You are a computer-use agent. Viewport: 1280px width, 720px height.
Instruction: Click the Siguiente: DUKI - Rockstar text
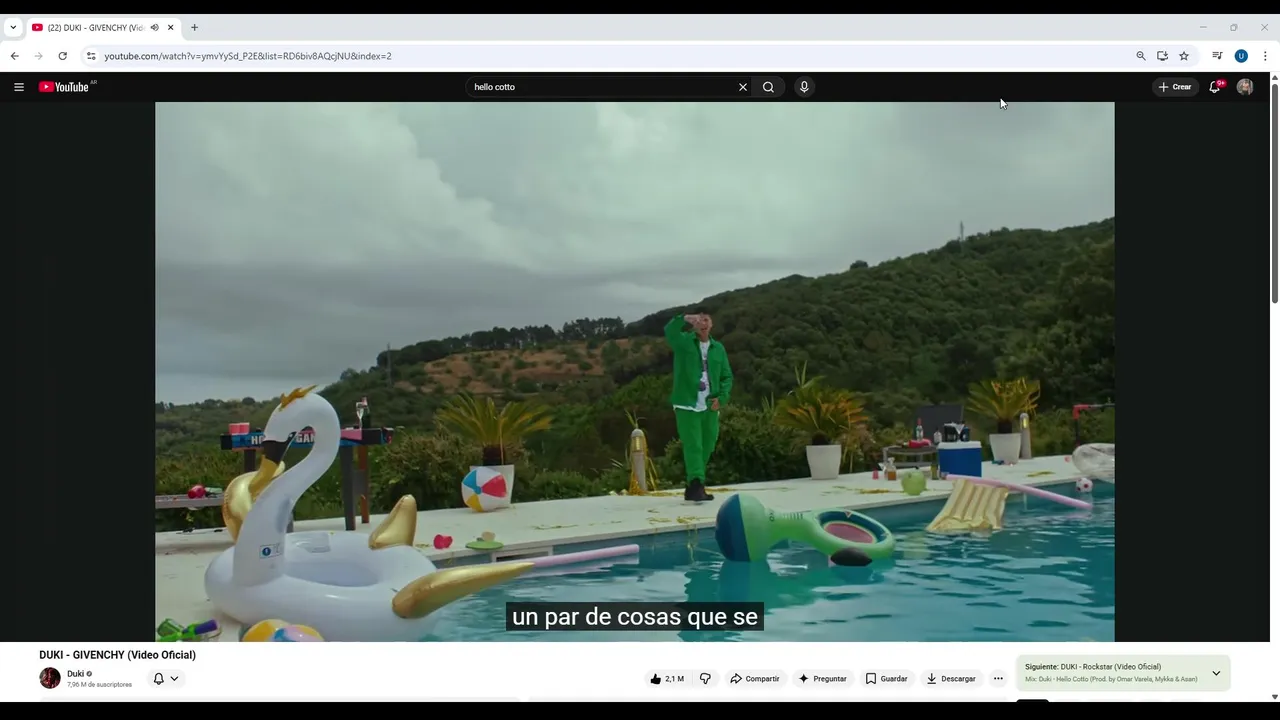pyautogui.click(x=1093, y=667)
